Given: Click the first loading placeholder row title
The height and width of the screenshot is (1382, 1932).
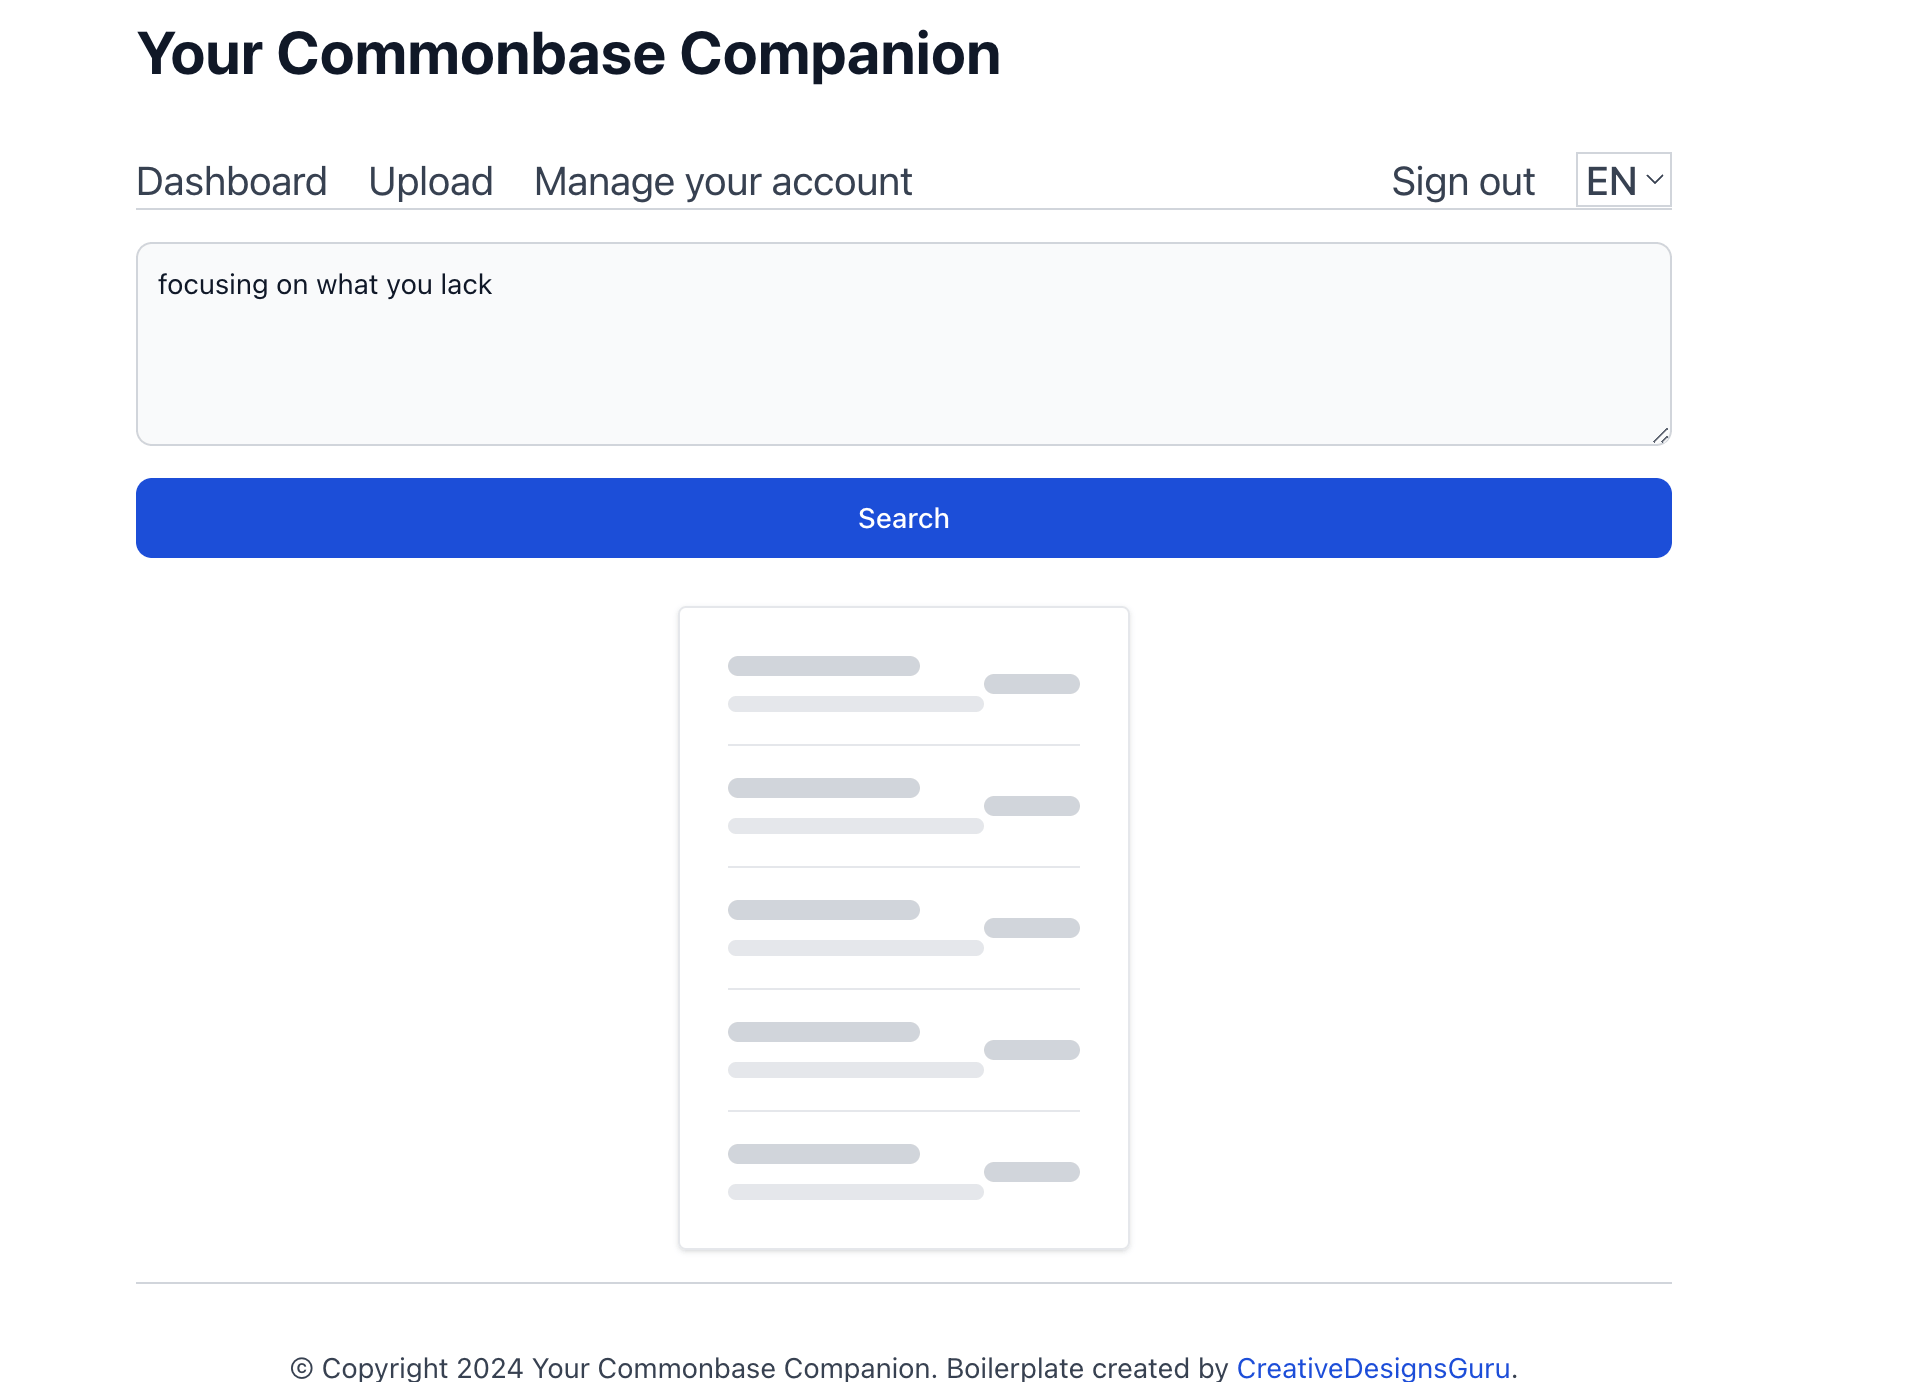Looking at the screenshot, I should point(823,666).
